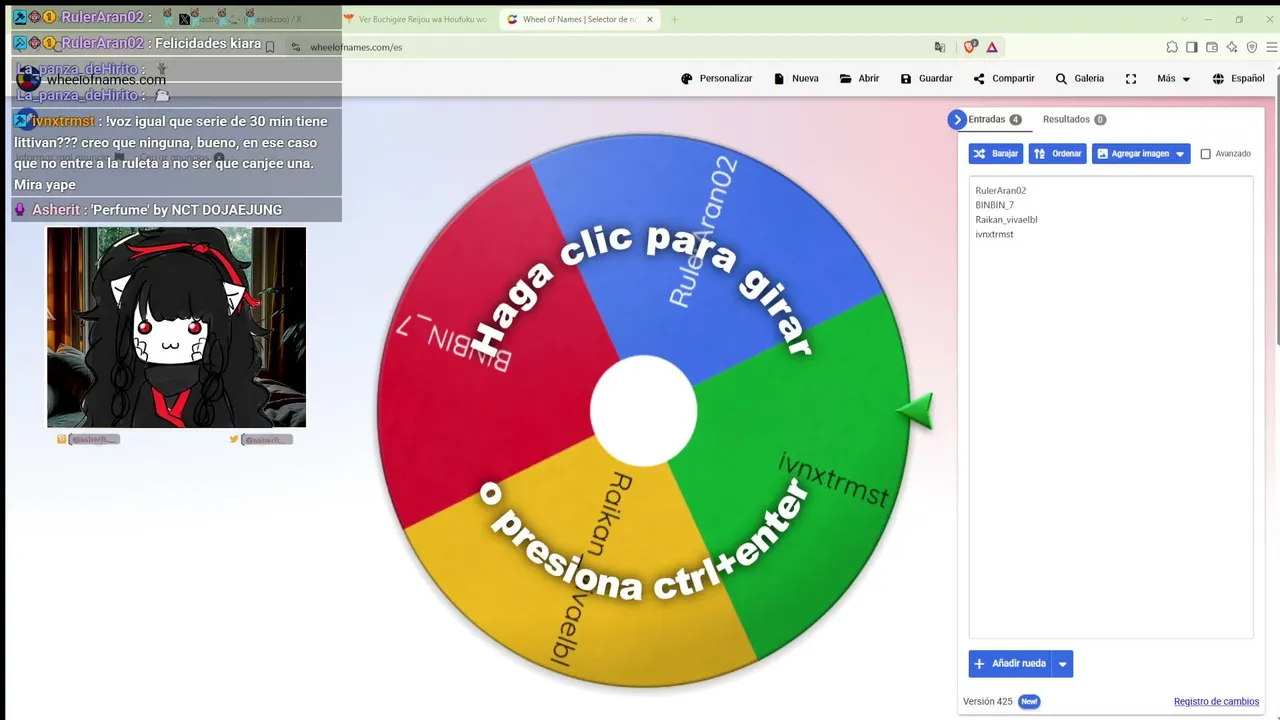1280x720 pixels.
Task: Click the ivnxtrmst entry in the list
Action: [994, 234]
